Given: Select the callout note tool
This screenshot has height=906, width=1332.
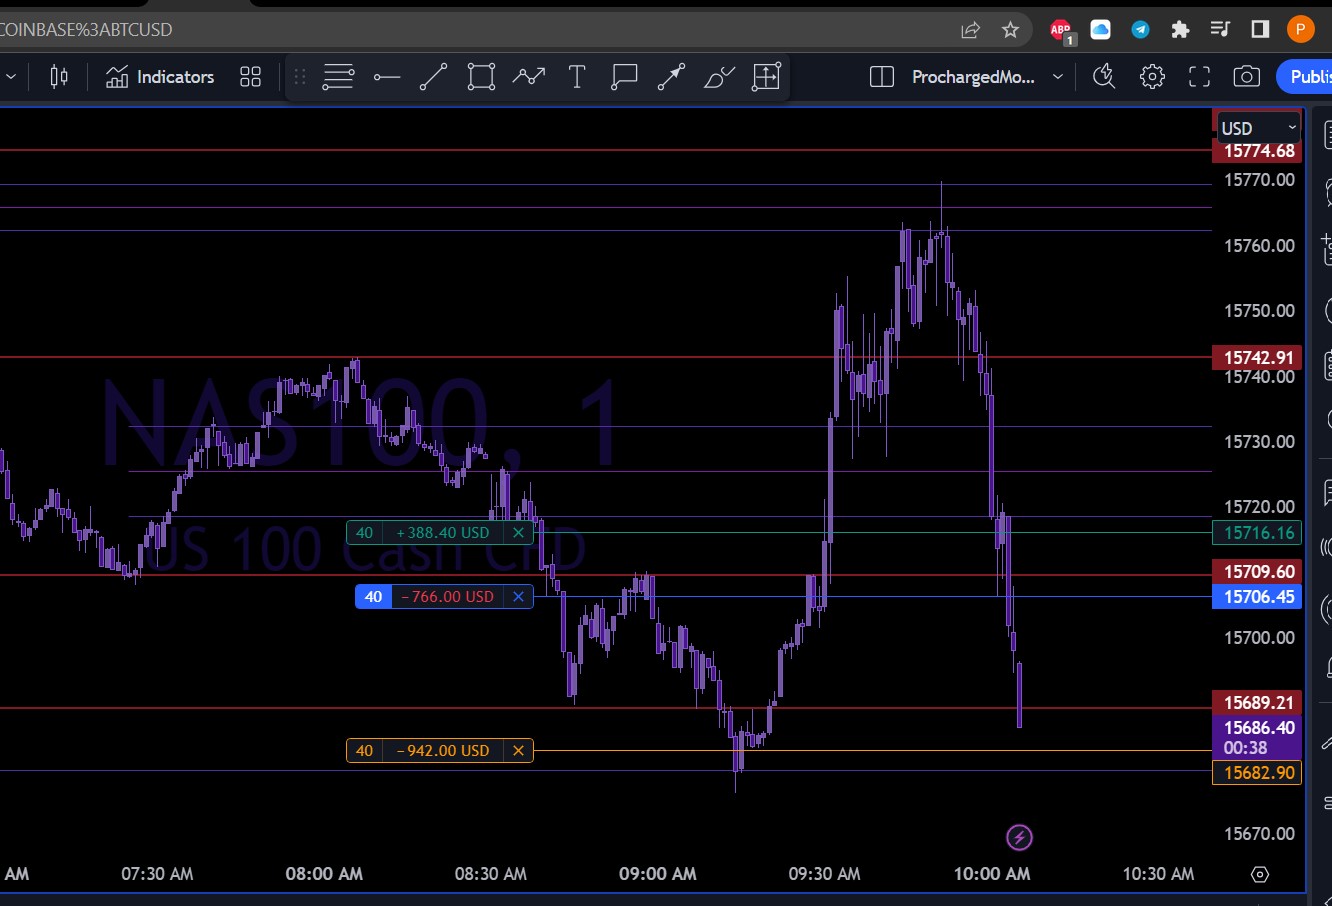Looking at the screenshot, I should point(624,77).
